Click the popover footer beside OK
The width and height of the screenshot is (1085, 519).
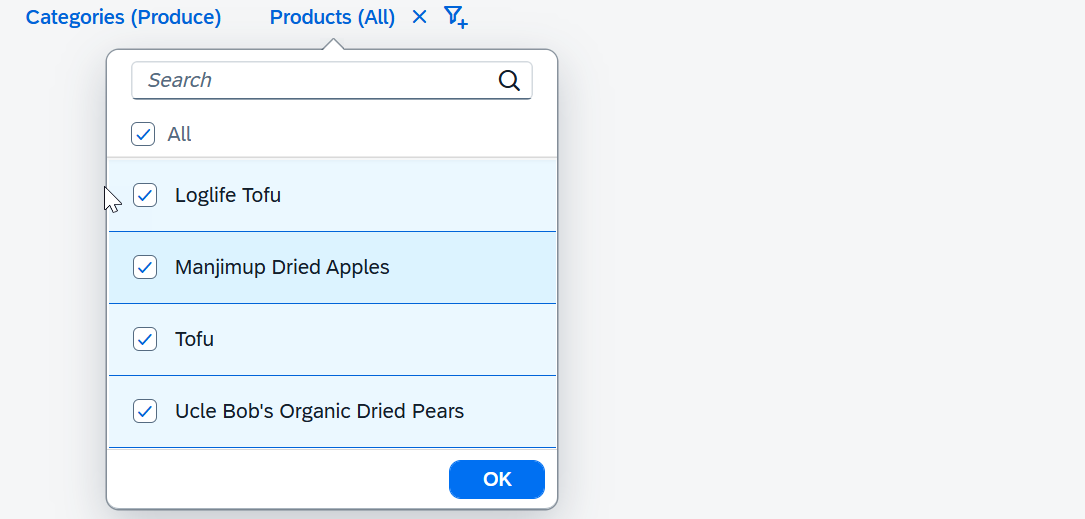[x=277, y=479]
